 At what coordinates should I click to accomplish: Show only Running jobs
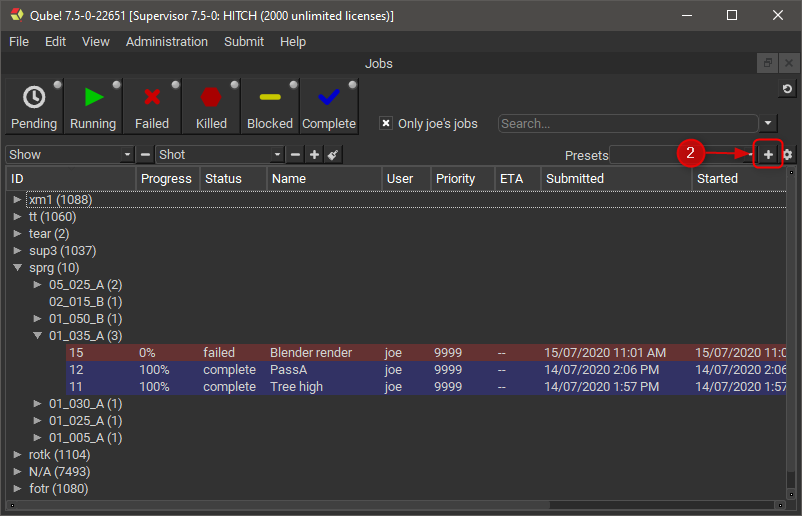(x=92, y=106)
